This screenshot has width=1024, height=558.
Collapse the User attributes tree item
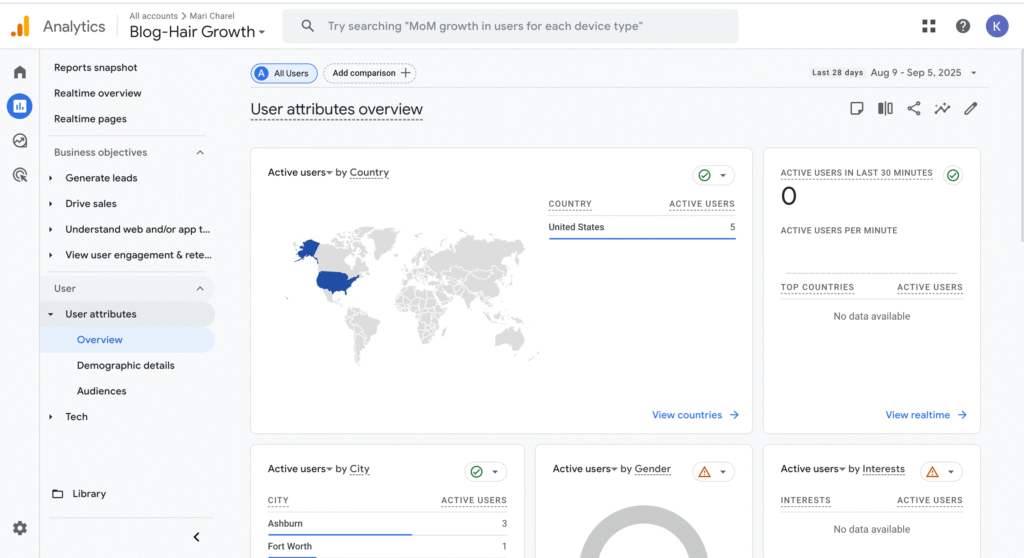coord(50,314)
